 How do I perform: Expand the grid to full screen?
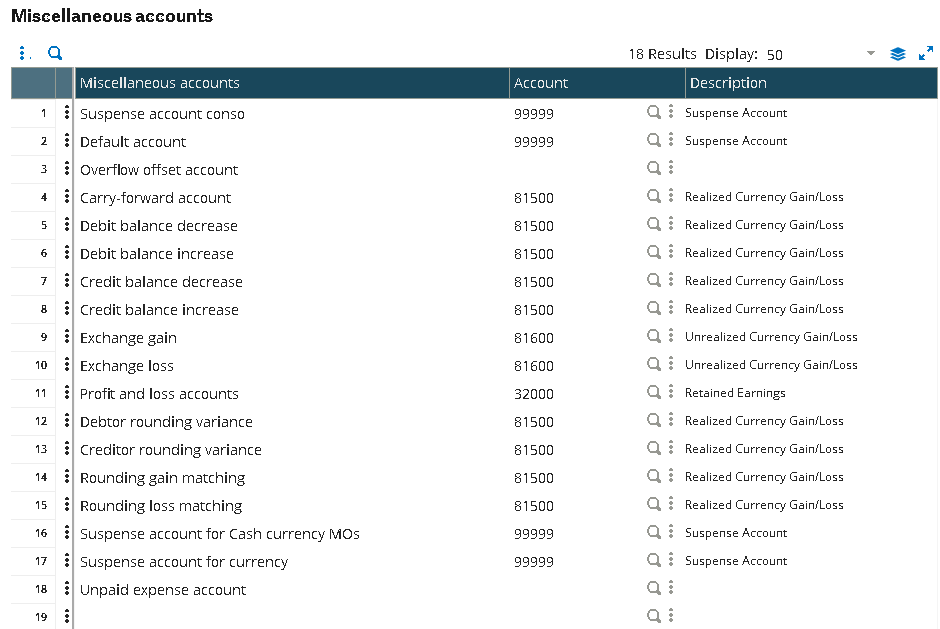(x=926, y=53)
